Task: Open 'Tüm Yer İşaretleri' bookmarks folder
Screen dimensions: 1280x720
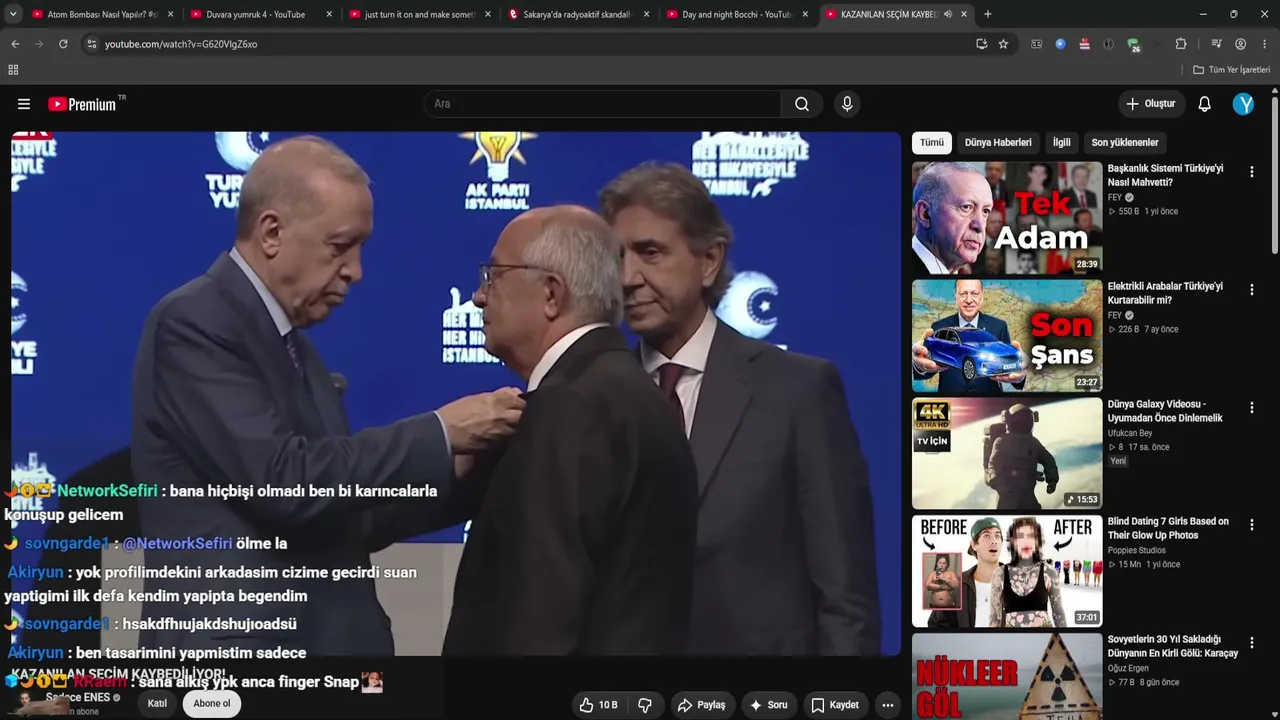Action: [x=1231, y=70]
